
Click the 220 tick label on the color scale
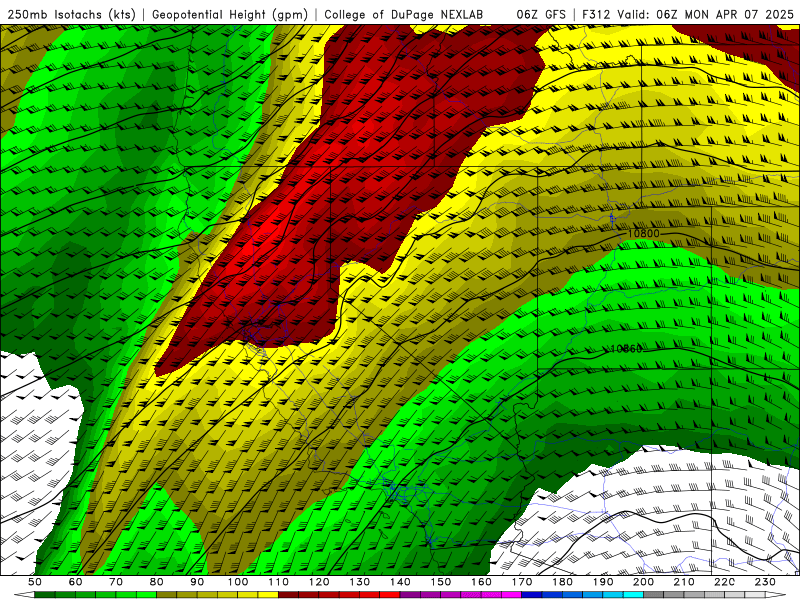[725, 582]
